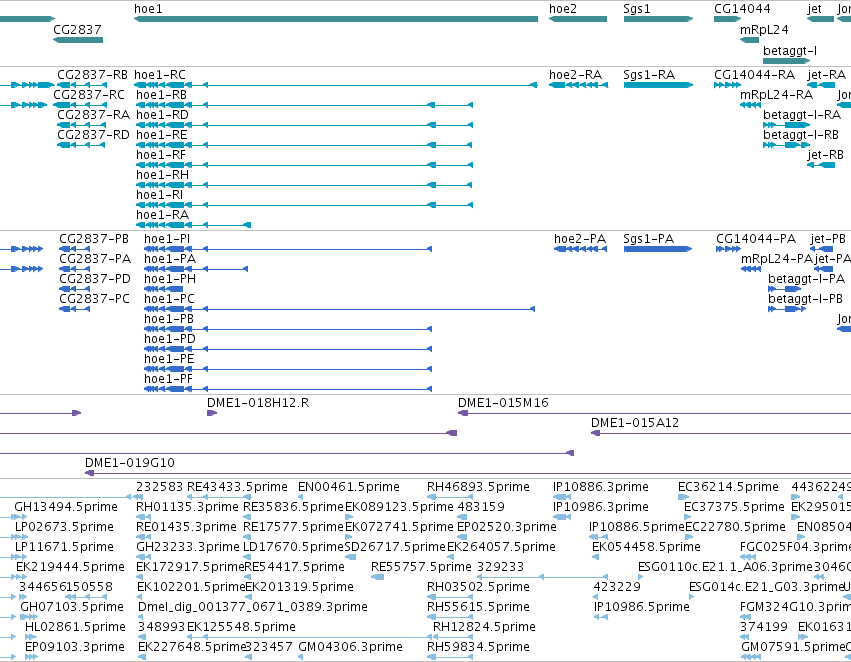The width and height of the screenshot is (851, 662).
Task: Select the jet-PB protein label
Action: tap(828, 239)
